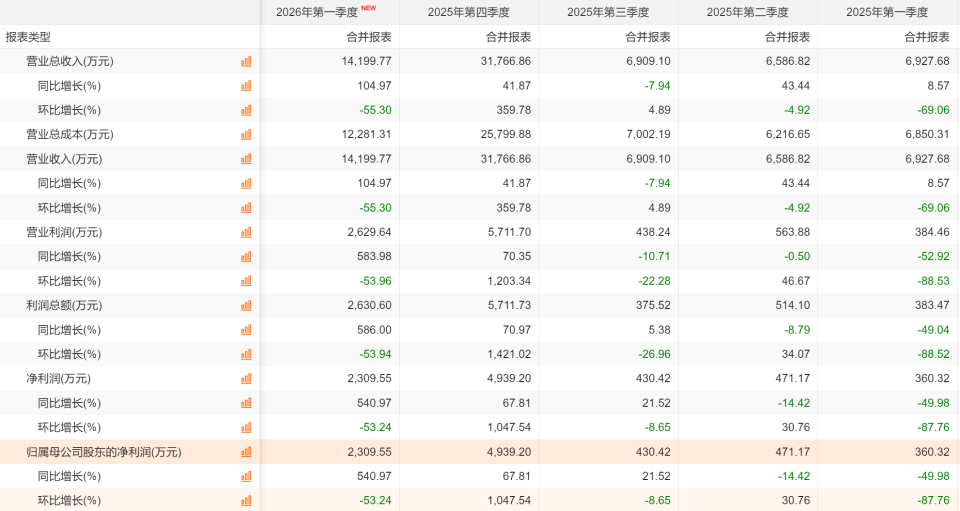Click the 营业总成本(万元) row label
Screen dimensions: 960x511
point(70,135)
